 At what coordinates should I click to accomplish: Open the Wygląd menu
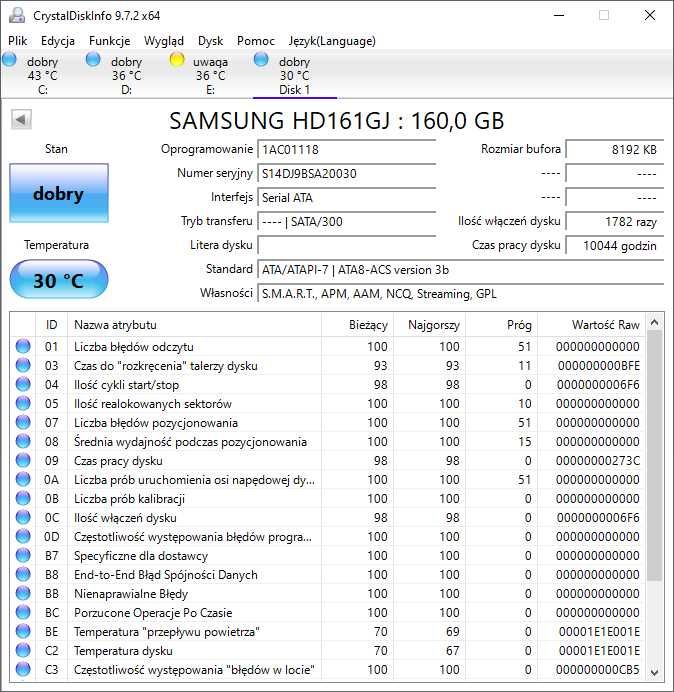pyautogui.click(x=164, y=41)
